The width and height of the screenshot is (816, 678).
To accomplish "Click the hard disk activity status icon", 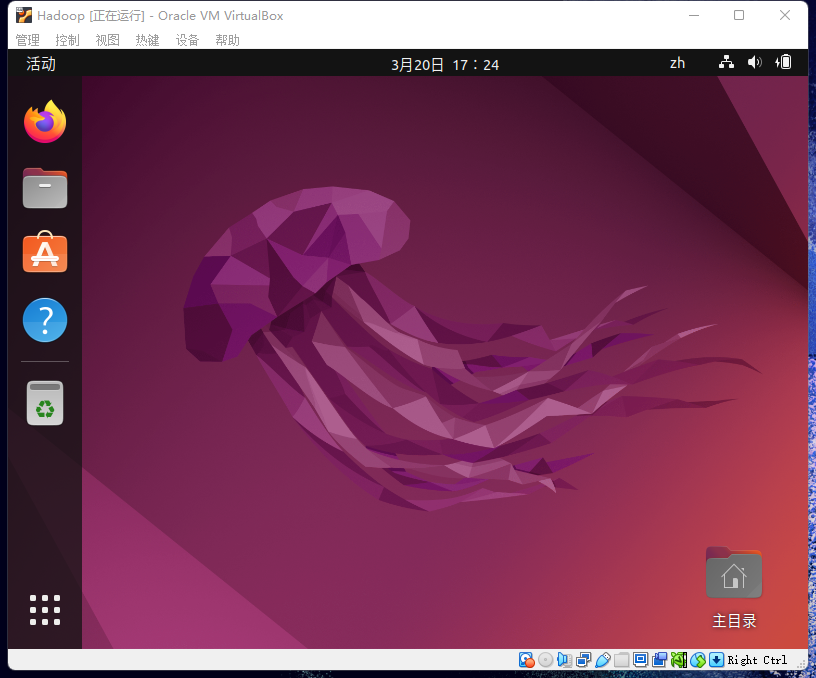I will click(527, 660).
